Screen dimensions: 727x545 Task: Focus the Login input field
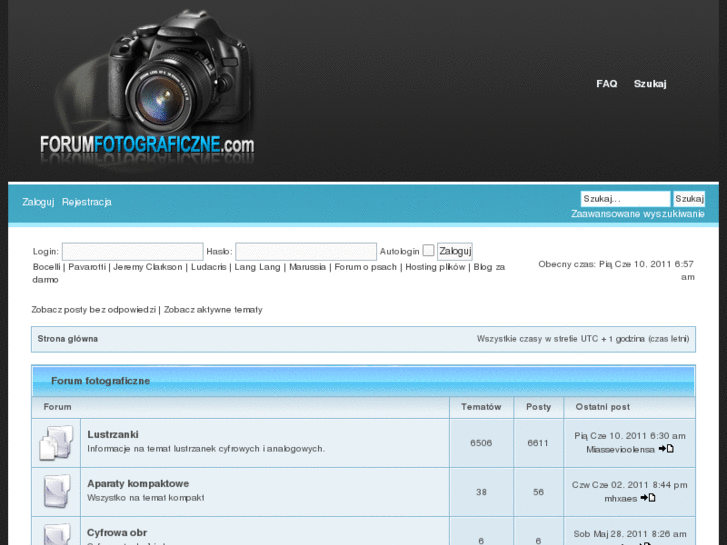(133, 251)
